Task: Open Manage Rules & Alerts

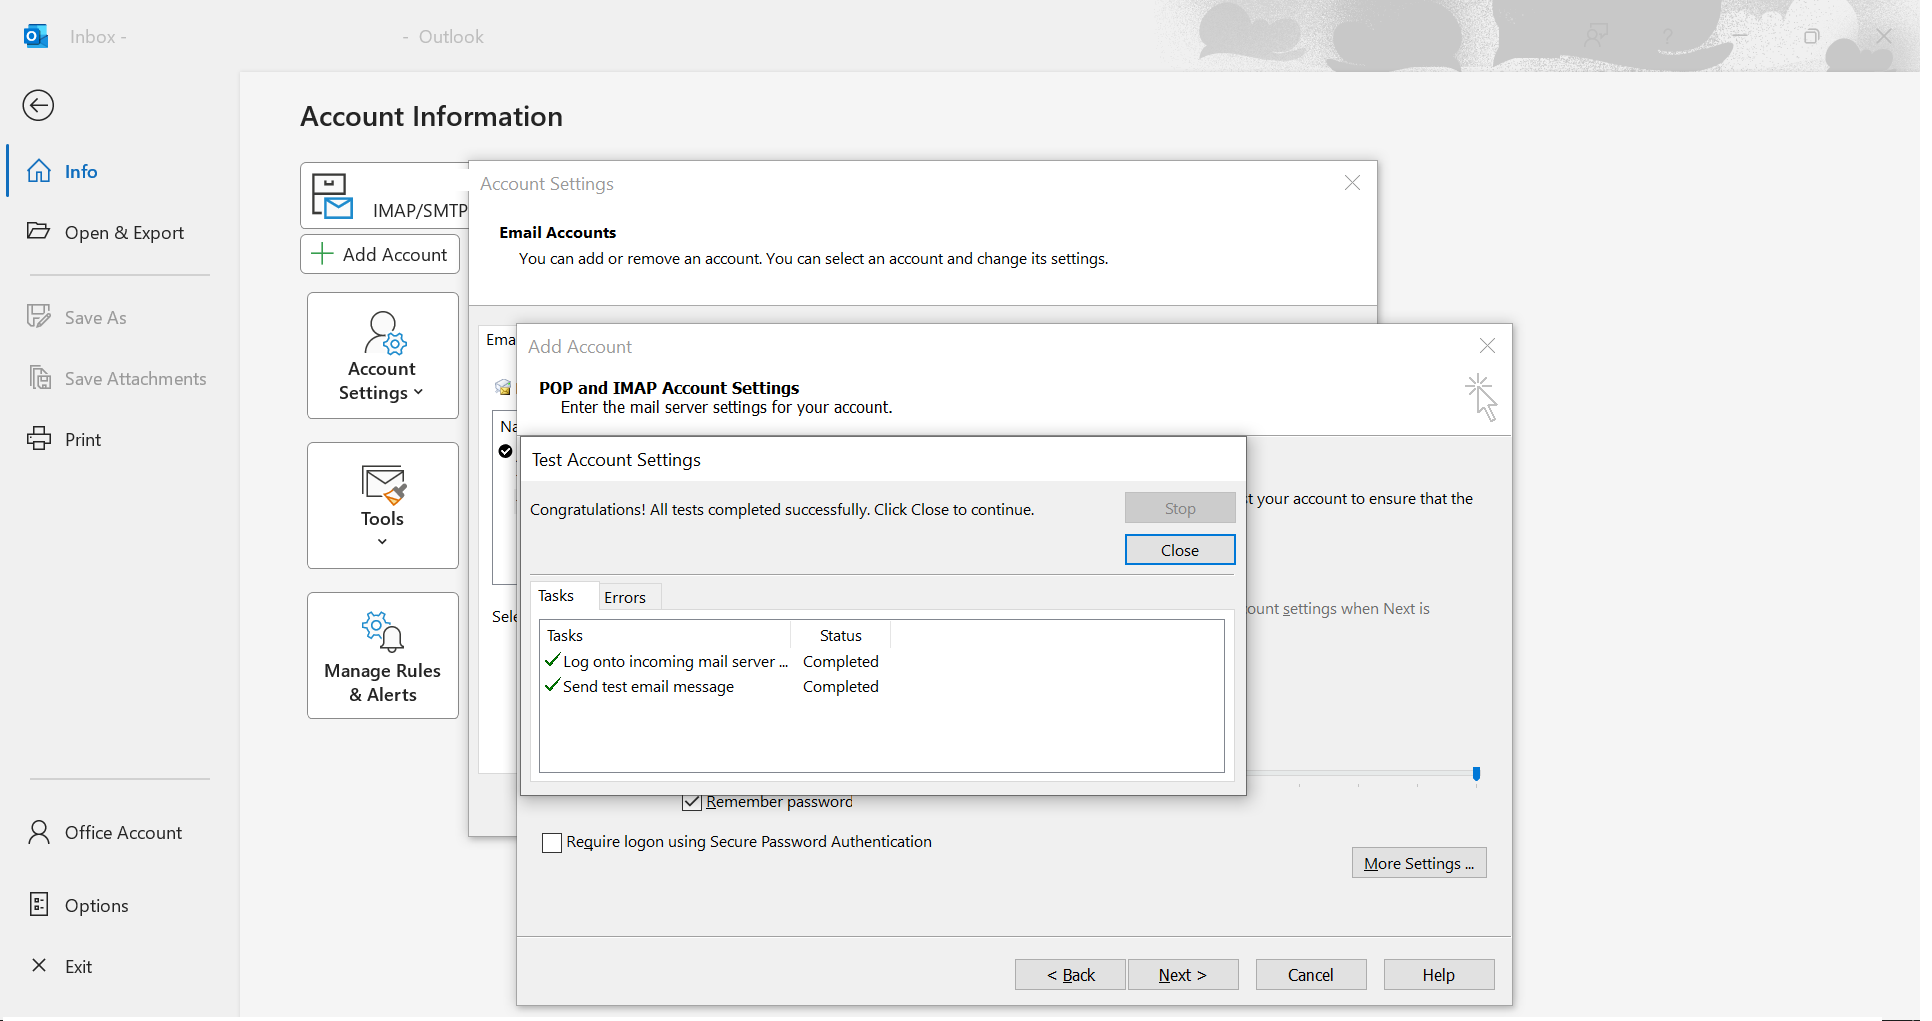Action: (383, 655)
